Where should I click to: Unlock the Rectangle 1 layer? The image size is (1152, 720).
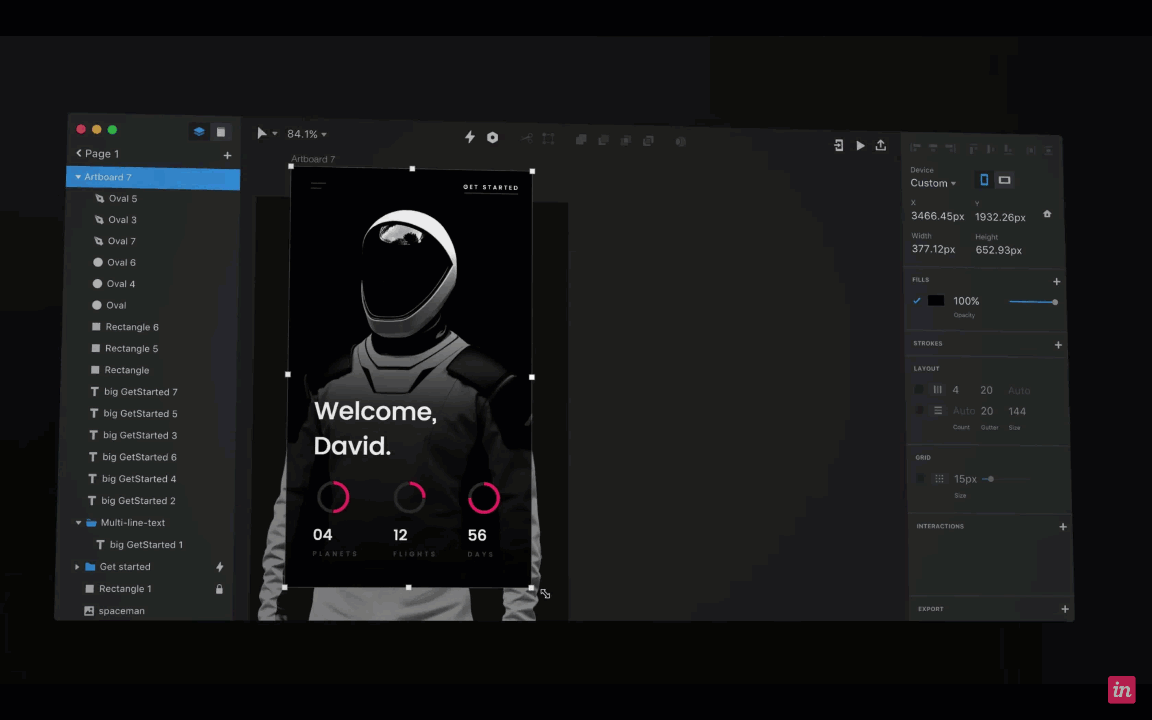(219, 589)
